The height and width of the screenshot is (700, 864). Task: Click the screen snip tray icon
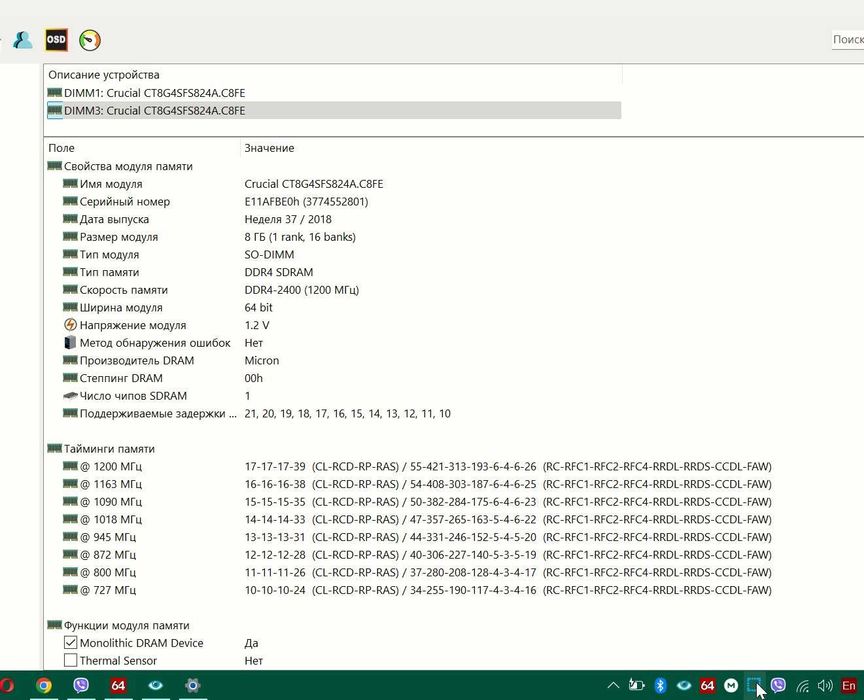pos(754,685)
